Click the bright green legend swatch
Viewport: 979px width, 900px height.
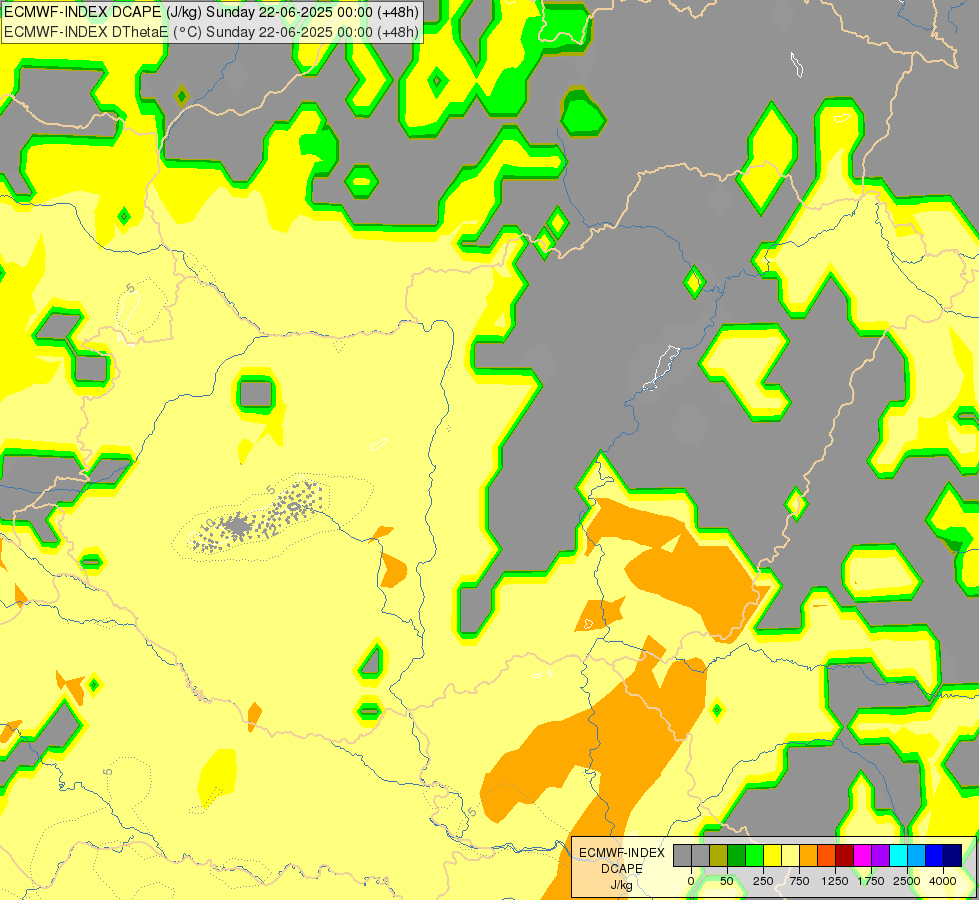754,855
